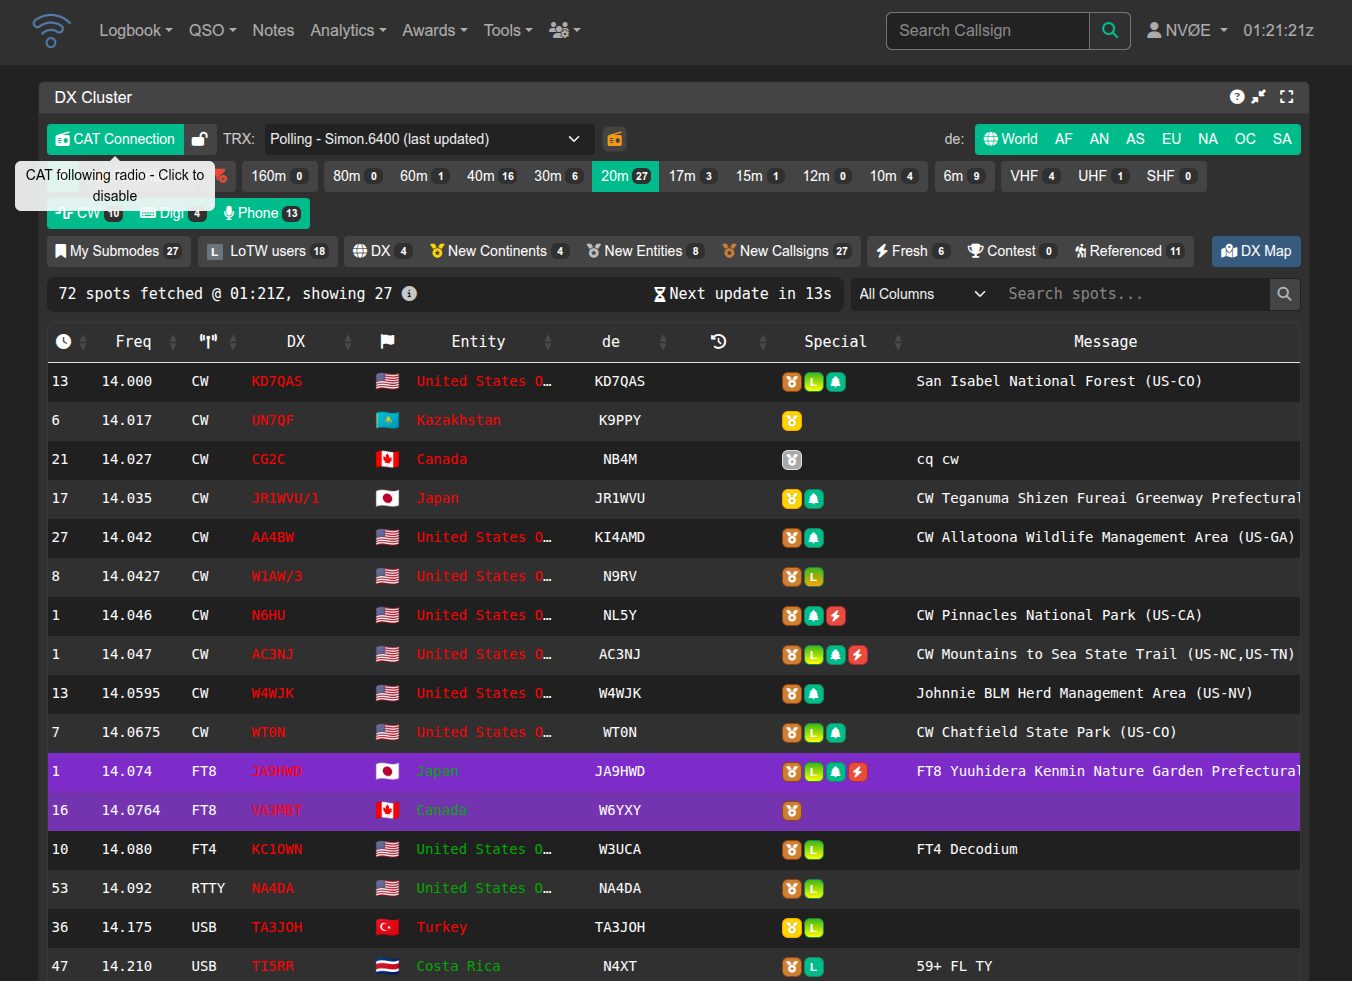Click the DX filter button with globe
Image resolution: width=1352 pixels, height=981 pixels.
382,251
